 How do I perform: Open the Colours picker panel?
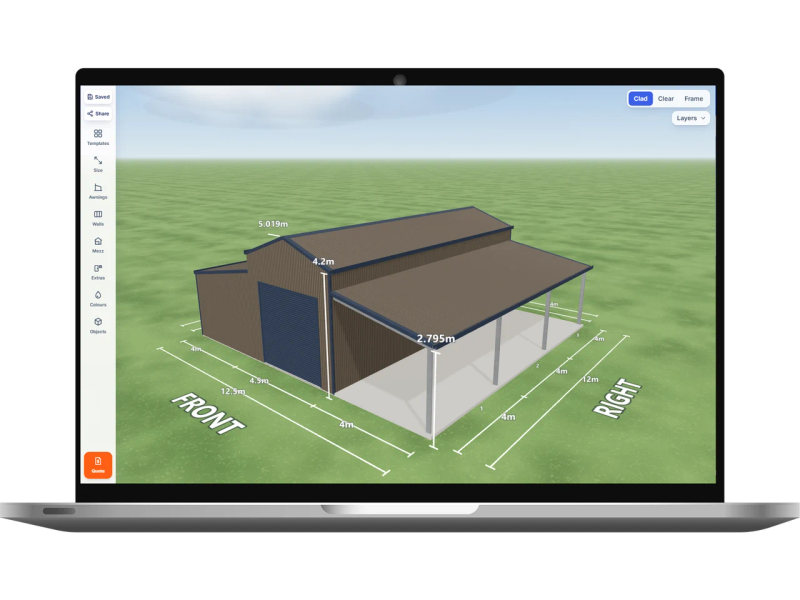coord(98,298)
